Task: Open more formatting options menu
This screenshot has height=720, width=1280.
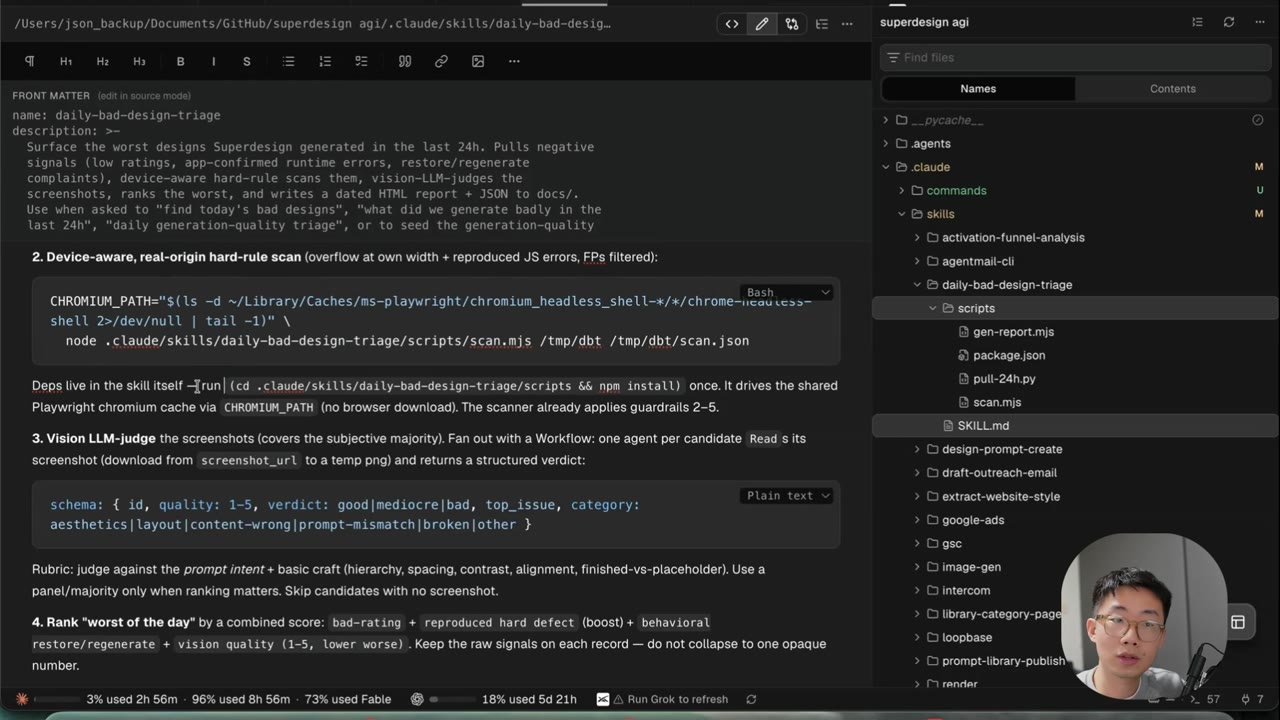Action: 514,61
